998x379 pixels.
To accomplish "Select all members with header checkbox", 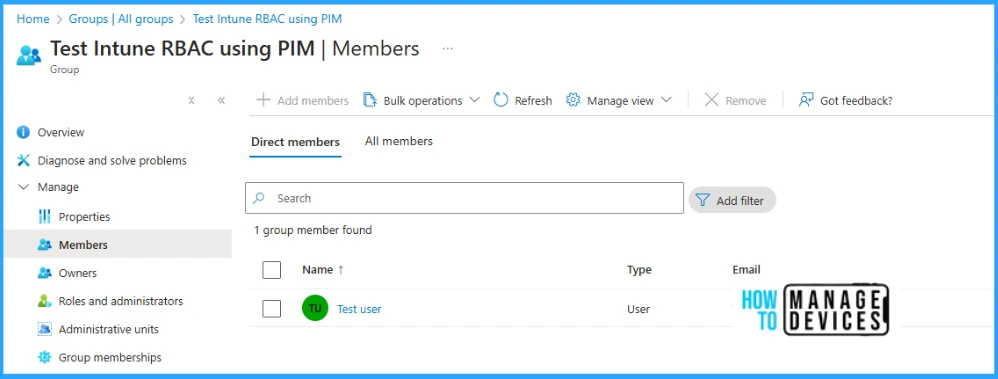I will click(x=272, y=269).
